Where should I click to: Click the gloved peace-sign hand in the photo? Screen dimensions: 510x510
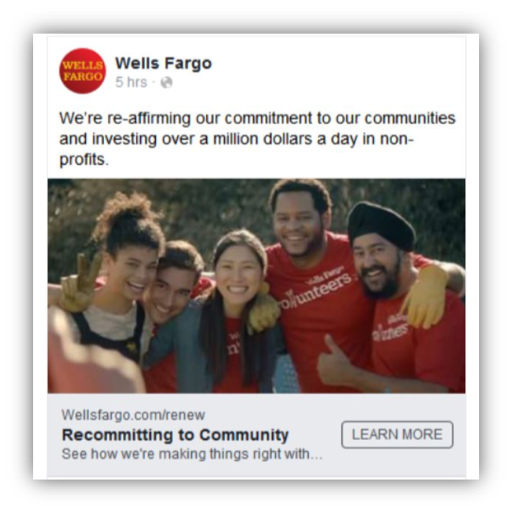(x=79, y=283)
